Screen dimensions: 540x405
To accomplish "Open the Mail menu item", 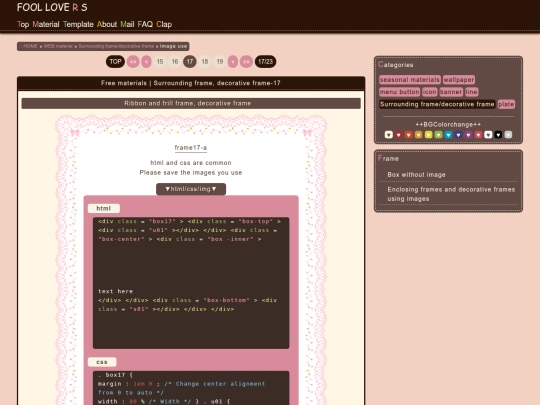I will tap(127, 24).
